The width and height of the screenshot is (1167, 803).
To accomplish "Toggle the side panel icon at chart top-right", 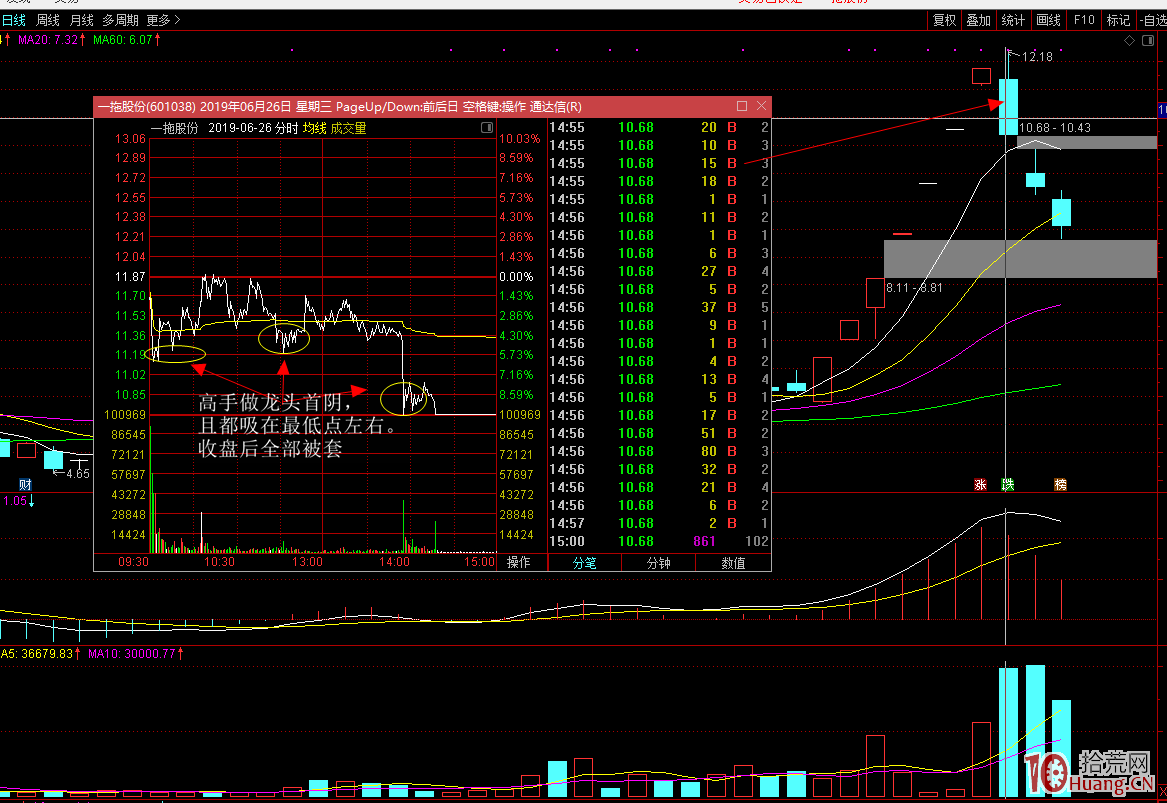I will point(1148,40).
